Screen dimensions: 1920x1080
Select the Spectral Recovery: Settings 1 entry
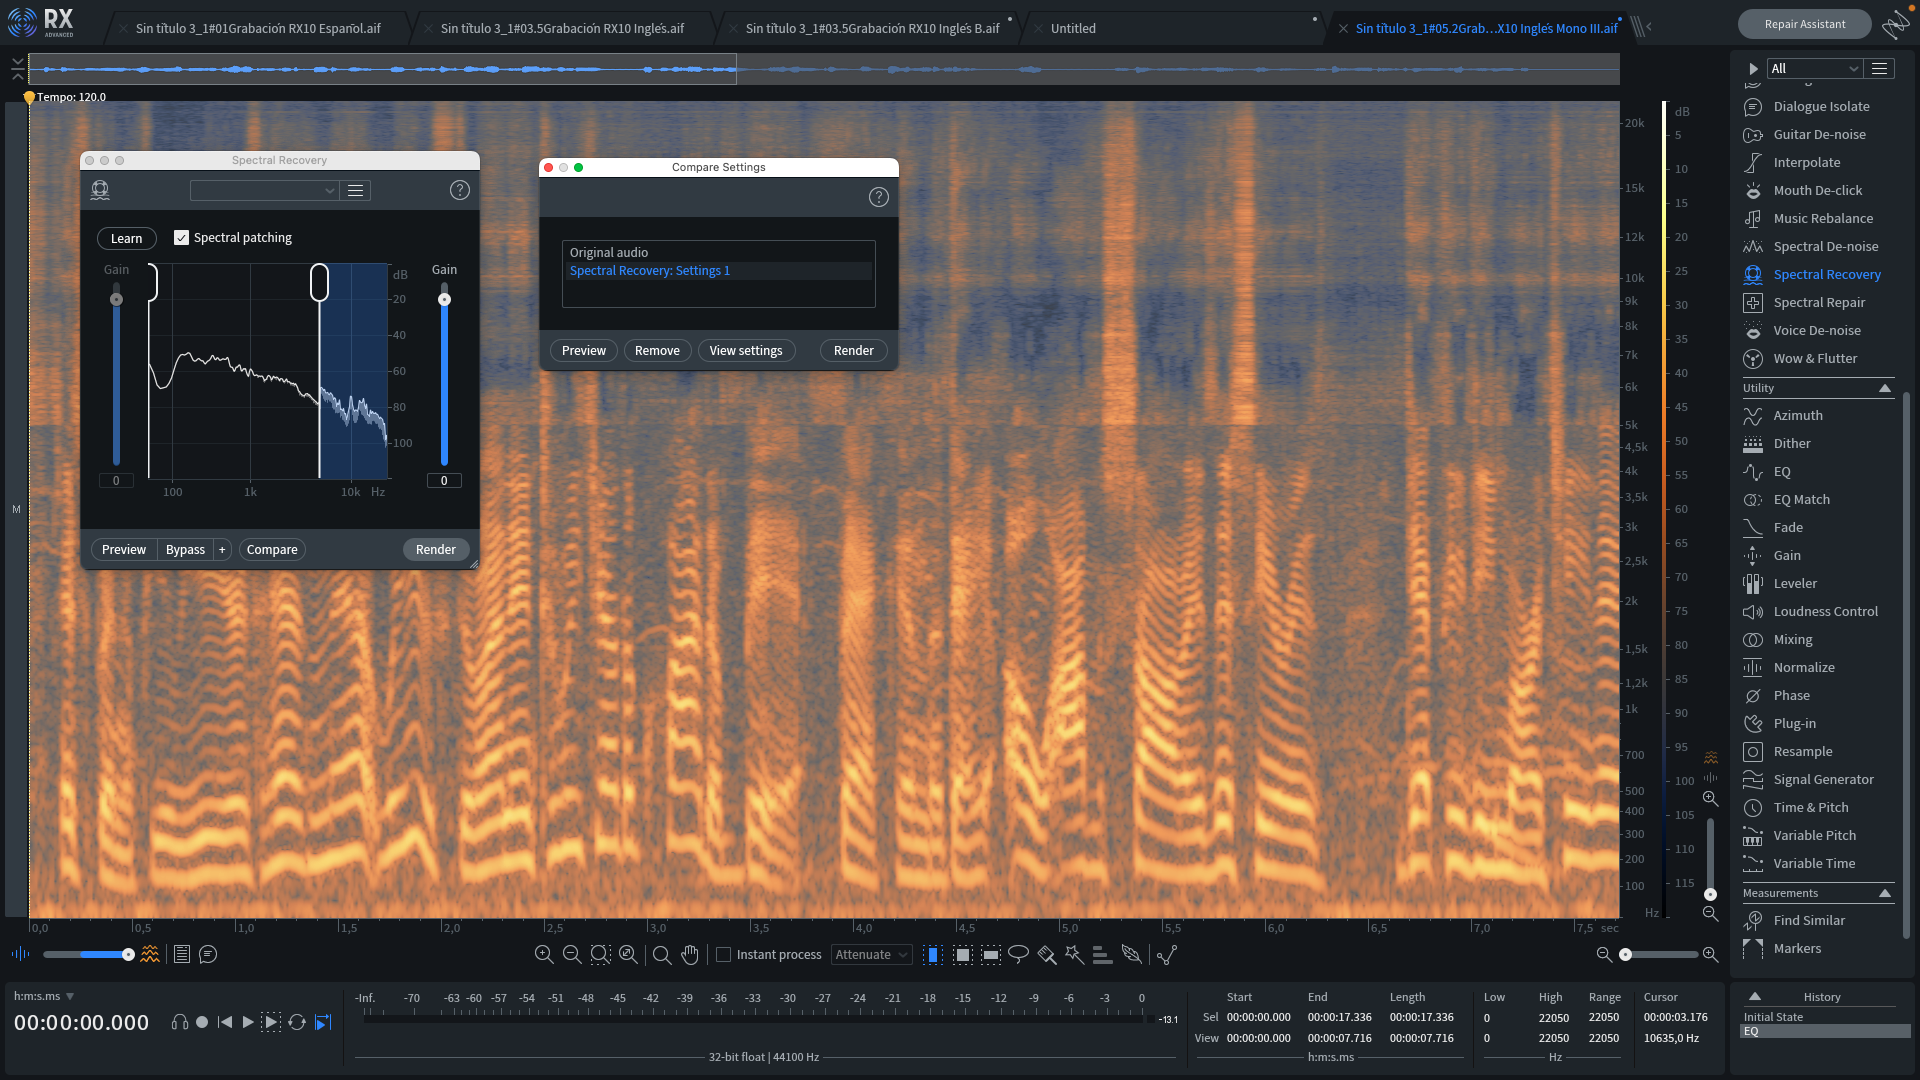pyautogui.click(x=649, y=270)
